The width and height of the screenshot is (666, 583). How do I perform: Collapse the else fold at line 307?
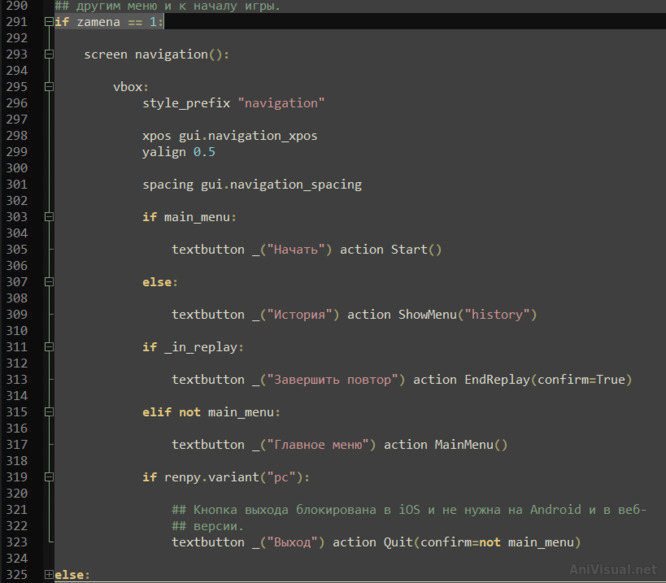coord(49,282)
